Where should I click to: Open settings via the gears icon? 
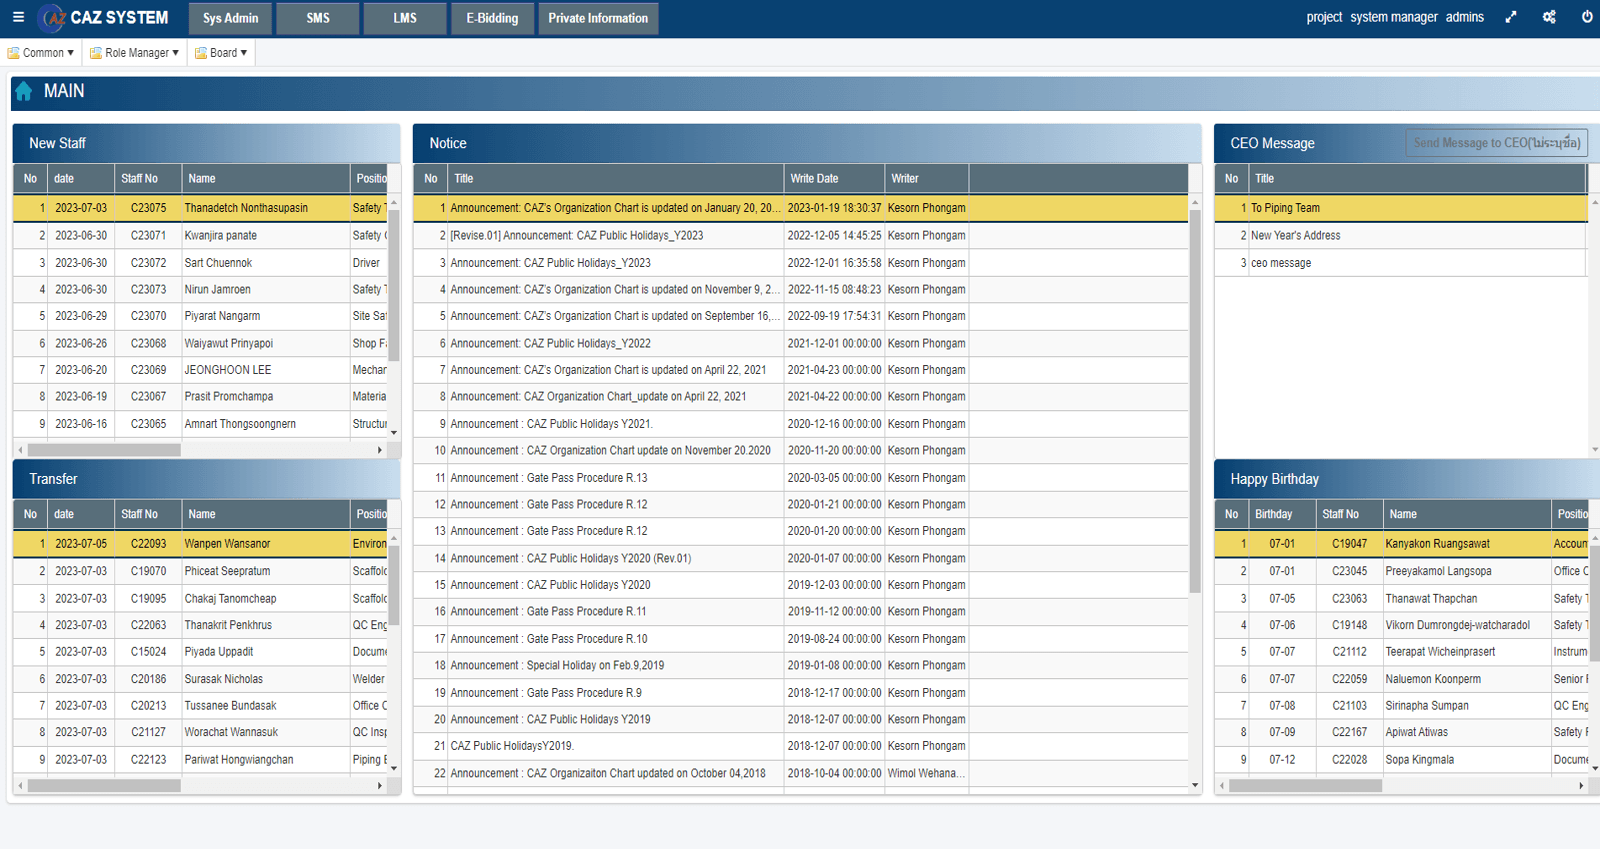(1549, 17)
